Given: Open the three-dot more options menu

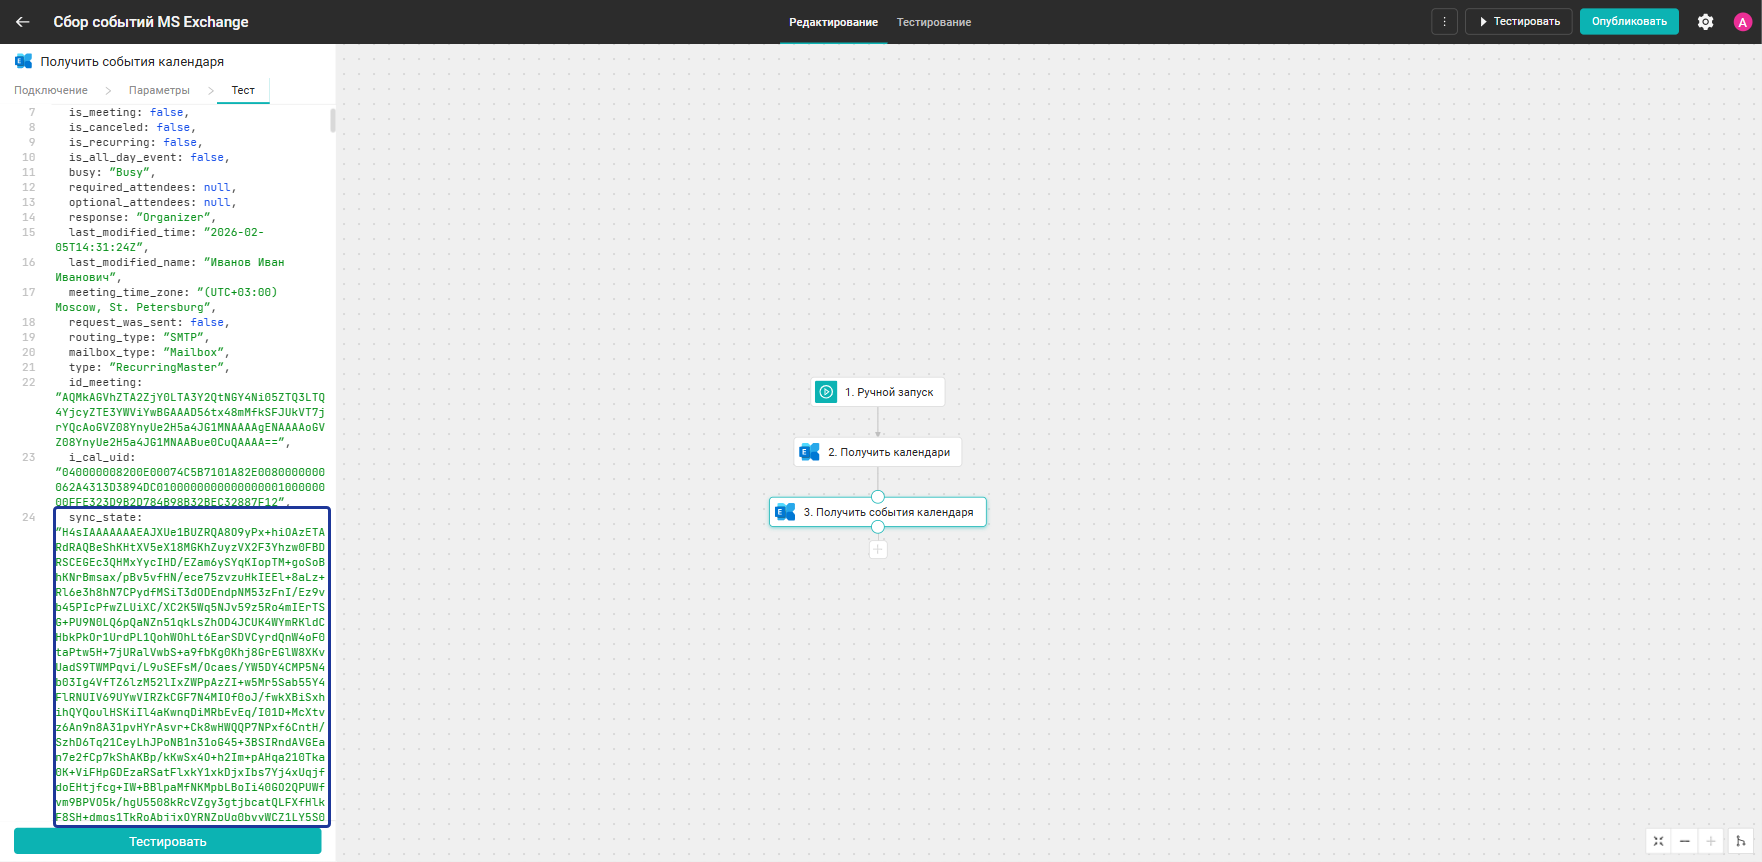Looking at the screenshot, I should [1444, 22].
